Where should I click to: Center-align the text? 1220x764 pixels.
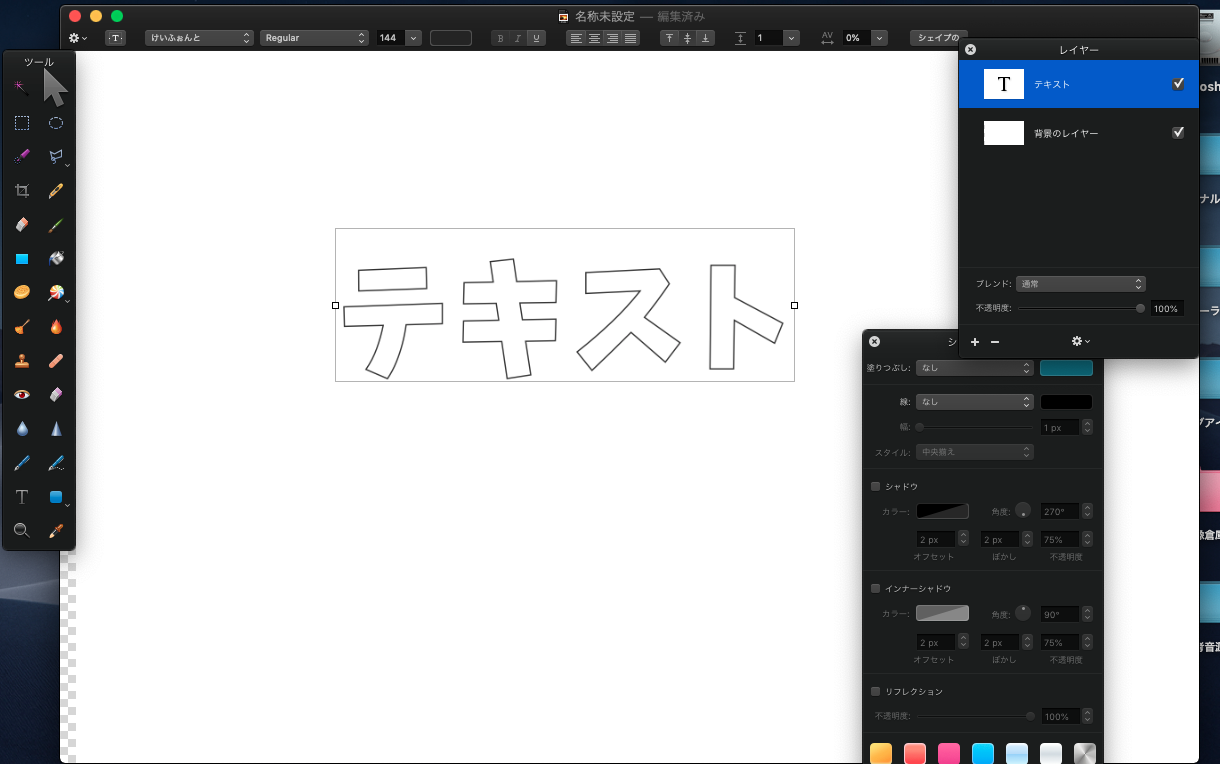[594, 38]
